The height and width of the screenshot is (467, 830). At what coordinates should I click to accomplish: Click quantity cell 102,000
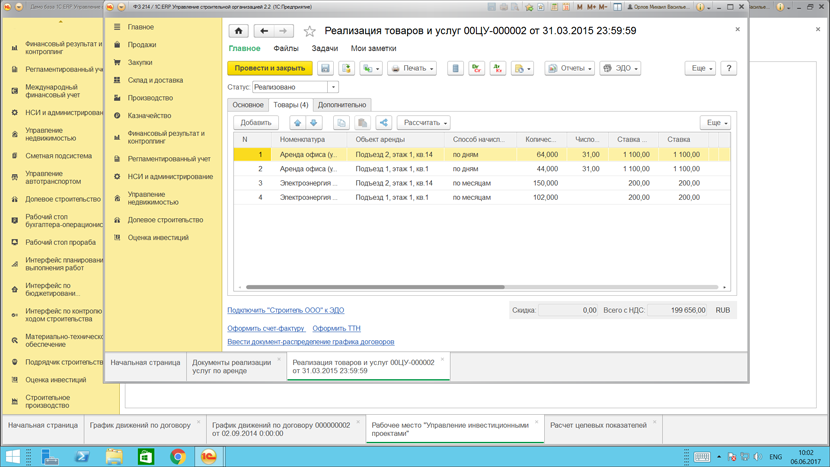[542, 197]
